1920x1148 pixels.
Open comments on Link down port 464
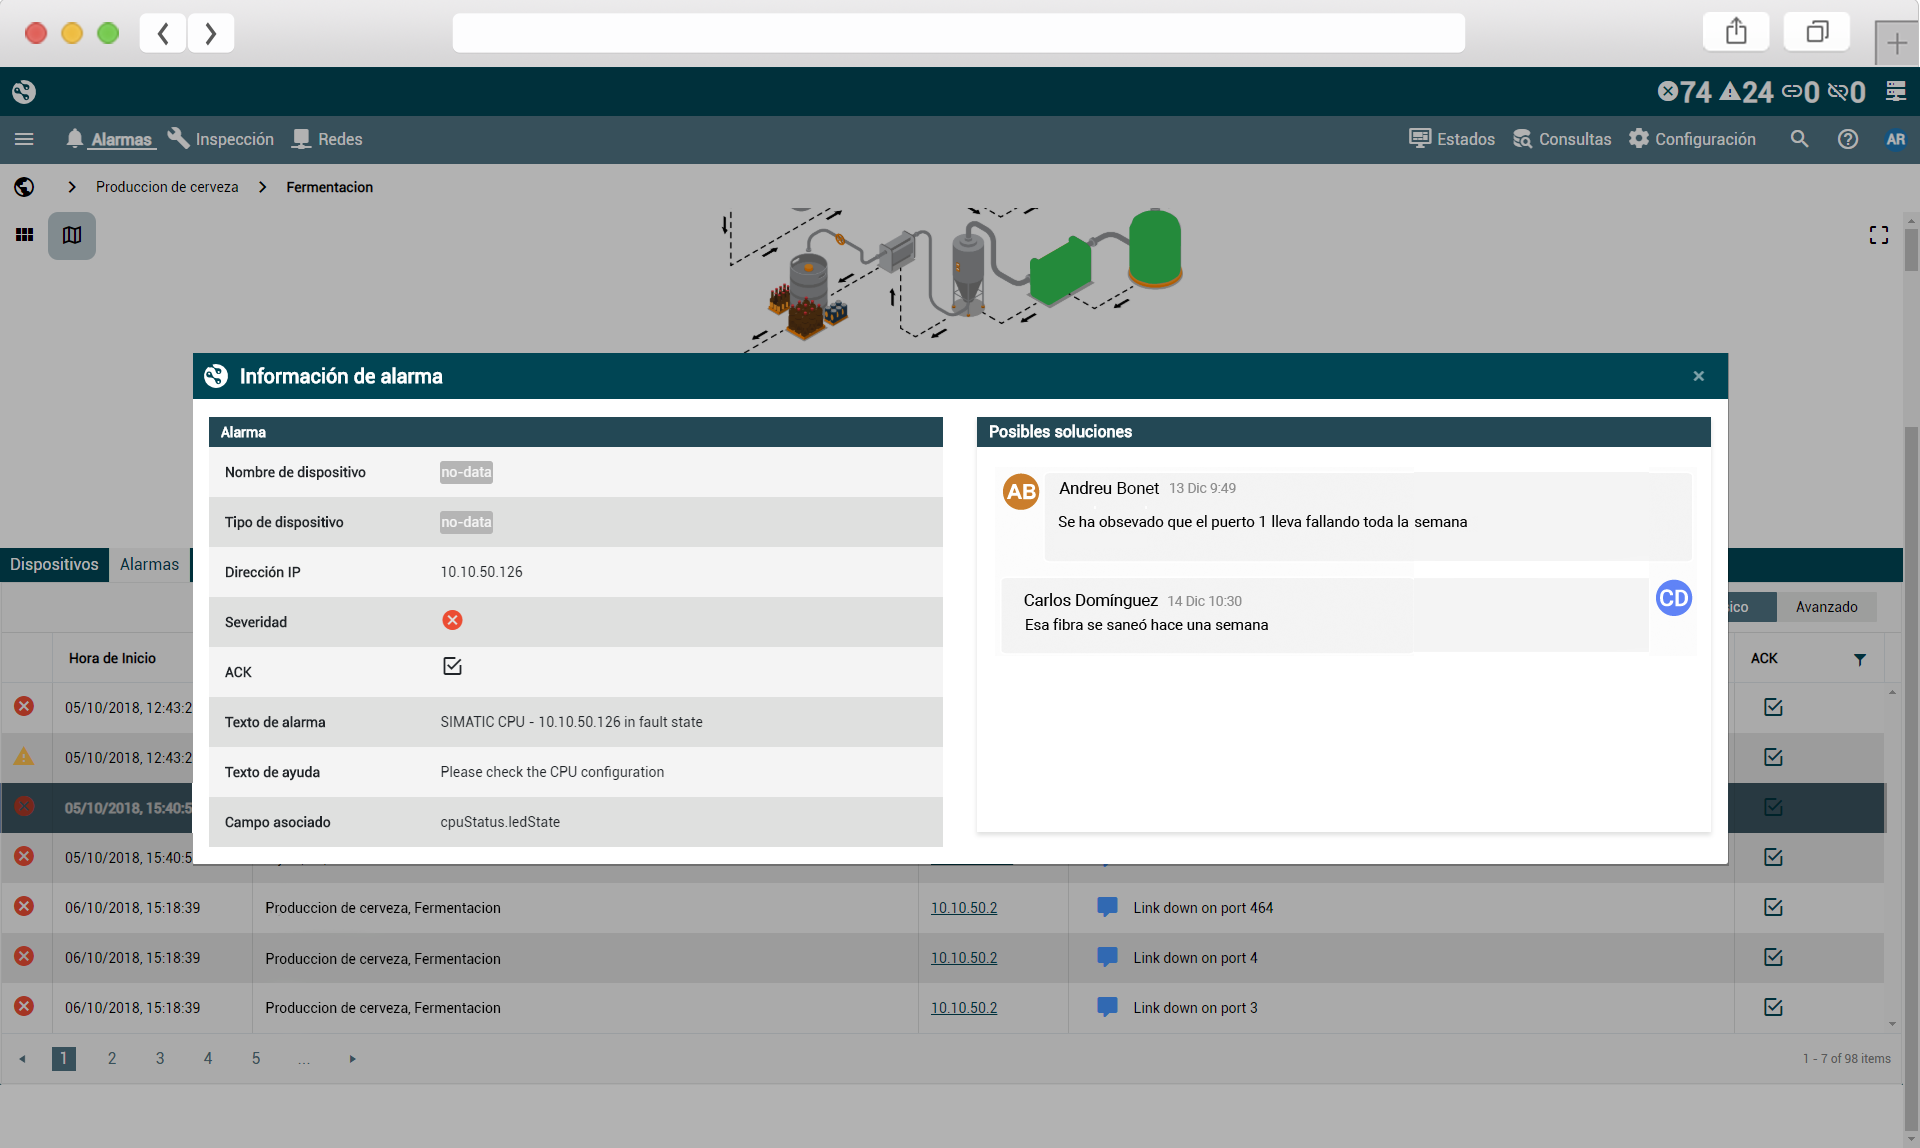tap(1107, 907)
